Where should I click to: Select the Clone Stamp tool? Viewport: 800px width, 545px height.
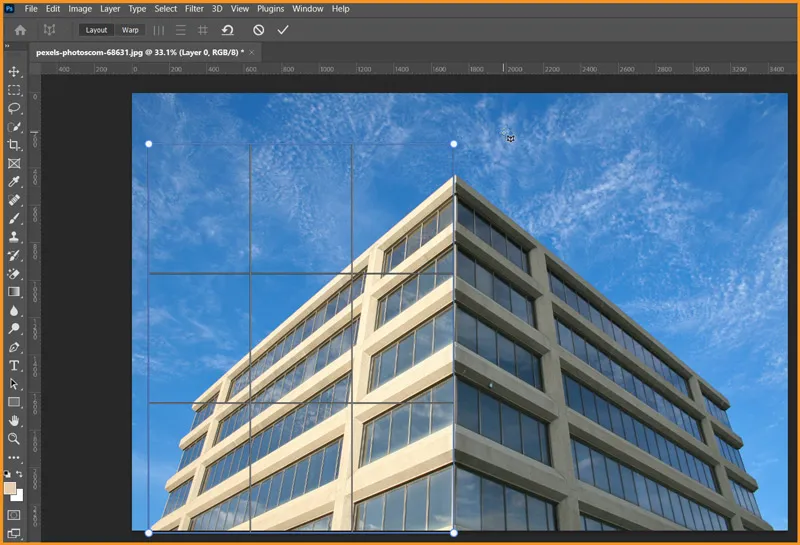(14, 237)
